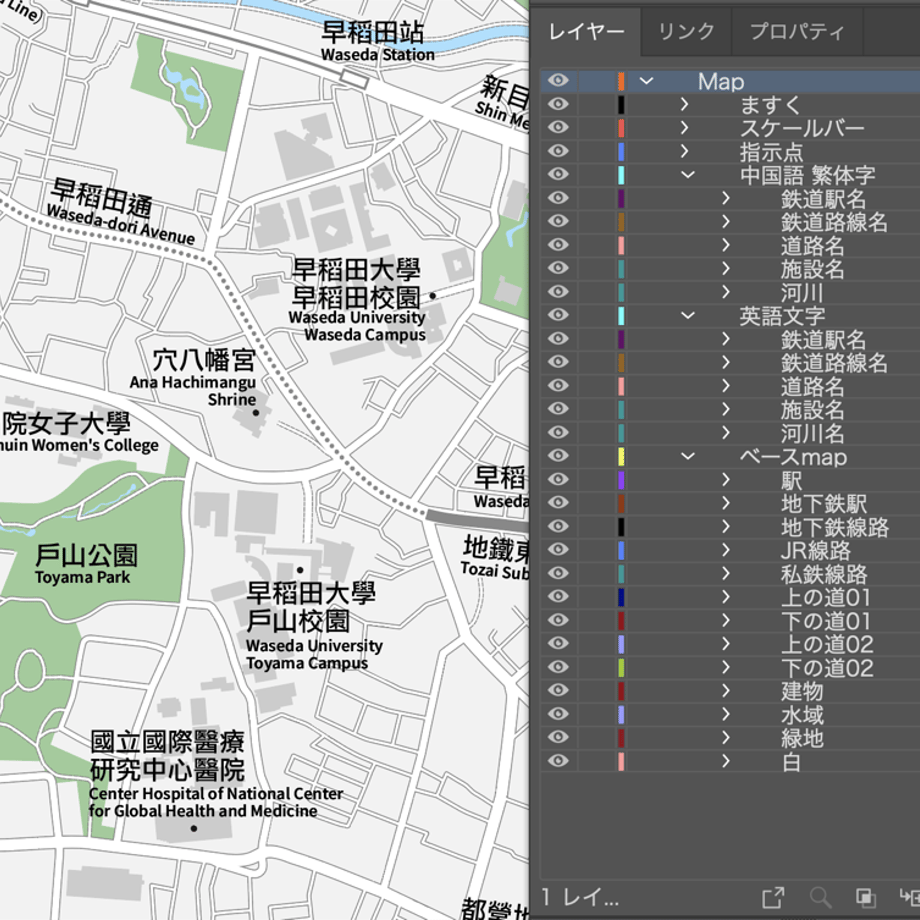Click the '1 レイ...' layer count text
The image size is (920, 920).
pos(580,897)
